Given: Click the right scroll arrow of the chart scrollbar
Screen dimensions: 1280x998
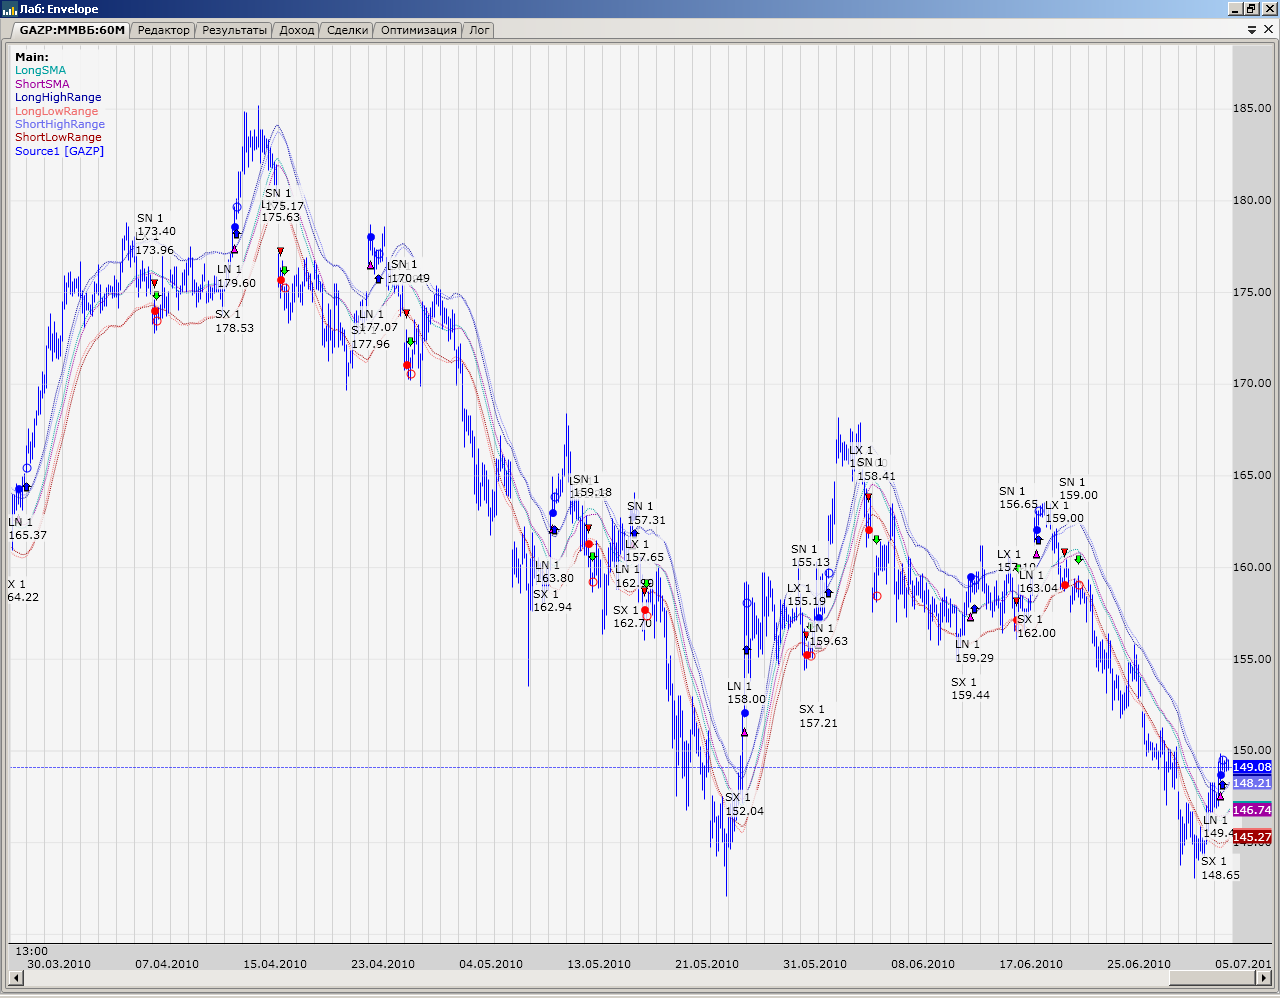Looking at the screenshot, I should click(1264, 977).
